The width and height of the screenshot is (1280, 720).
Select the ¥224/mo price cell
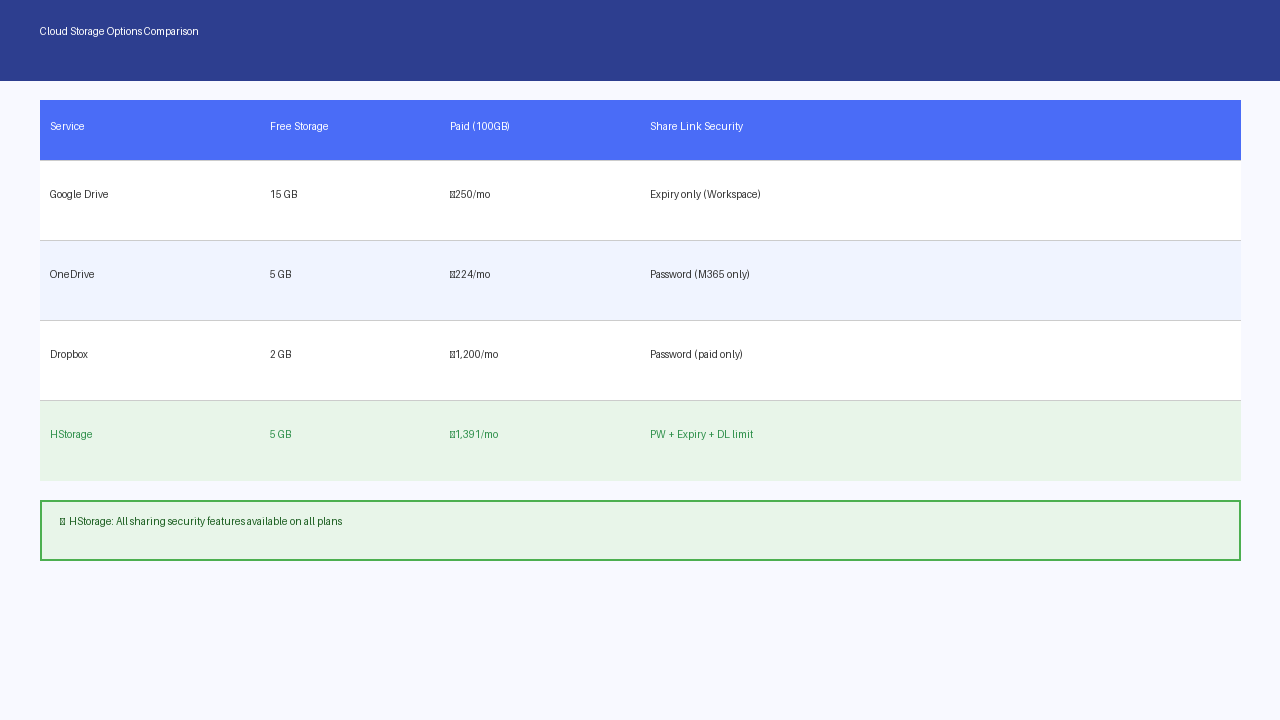tap(470, 275)
